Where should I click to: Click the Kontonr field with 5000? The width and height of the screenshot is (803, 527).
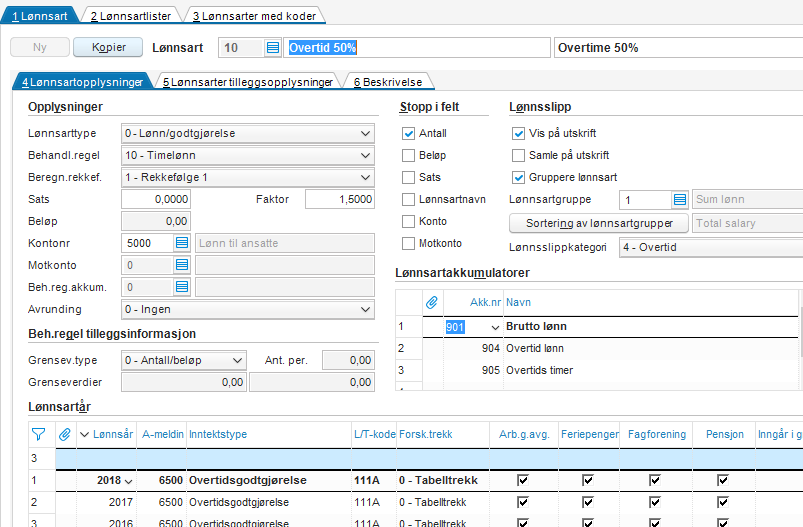pos(147,243)
